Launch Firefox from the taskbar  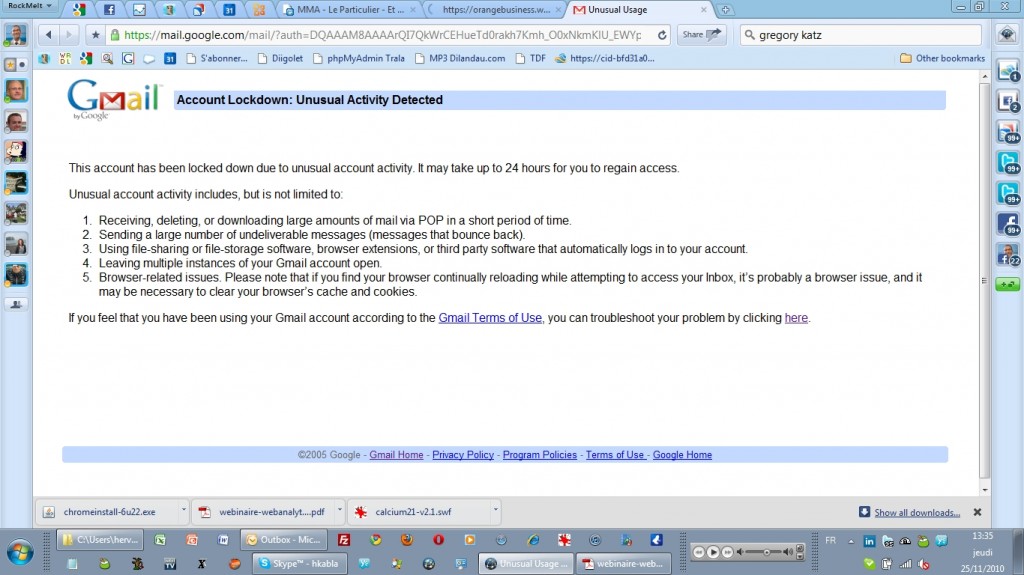tap(407, 540)
